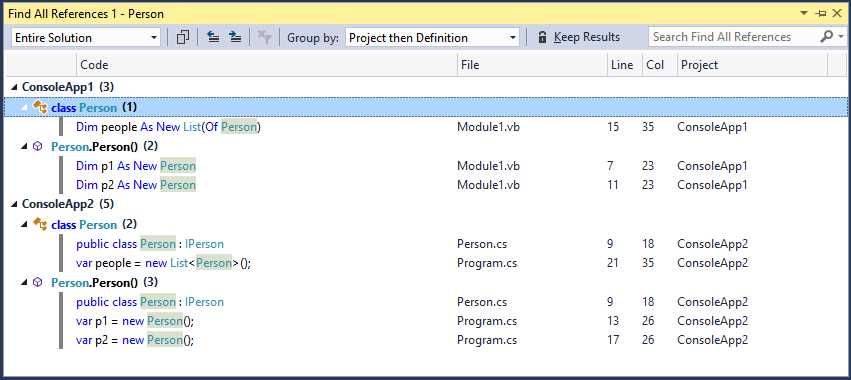Viewport: 851px width, 380px height.
Task: Click the Collapse All icon
Action: (213, 37)
